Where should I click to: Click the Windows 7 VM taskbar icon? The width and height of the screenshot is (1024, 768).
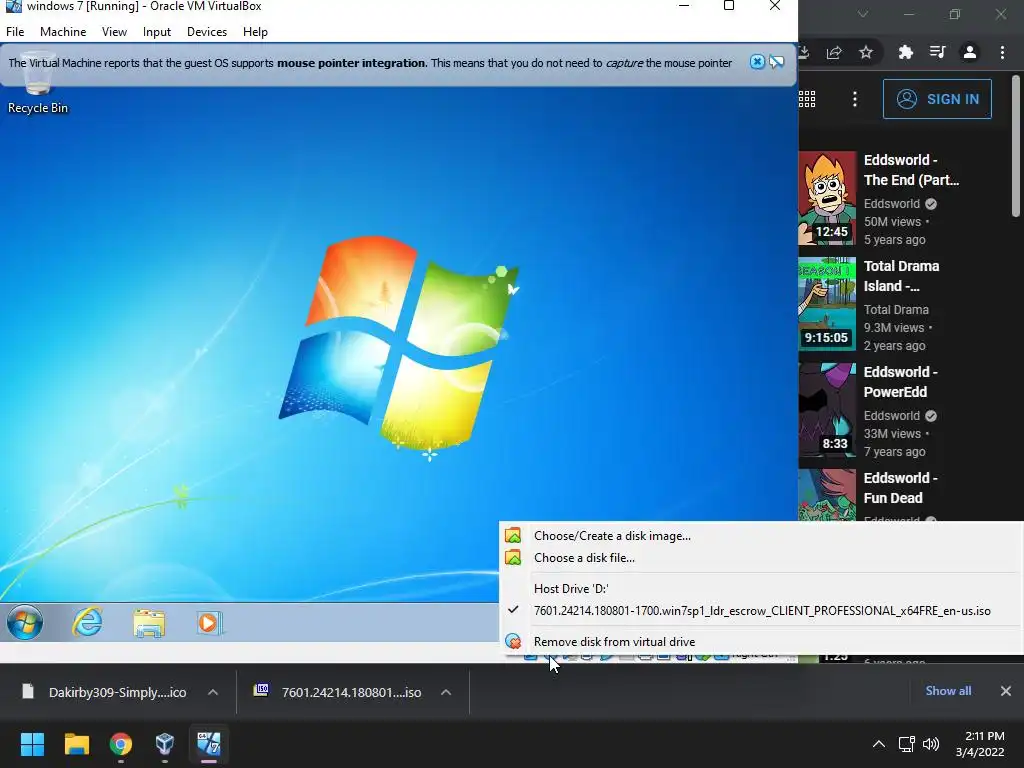pos(209,744)
